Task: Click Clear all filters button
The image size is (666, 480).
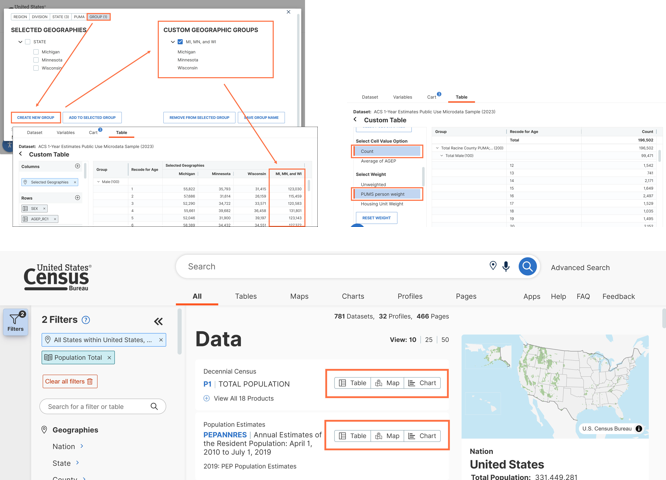Action: (69, 381)
